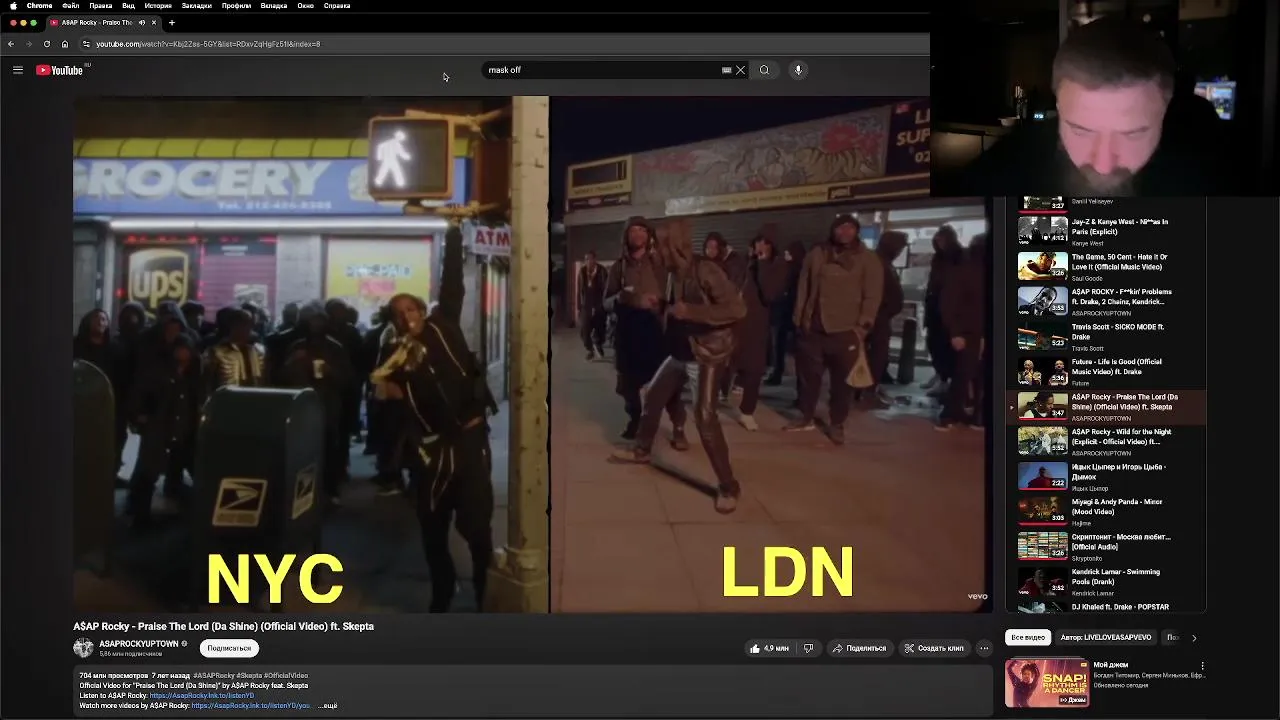1280x720 pixels.
Task: Expand description with ...ещё
Action: click(x=328, y=706)
